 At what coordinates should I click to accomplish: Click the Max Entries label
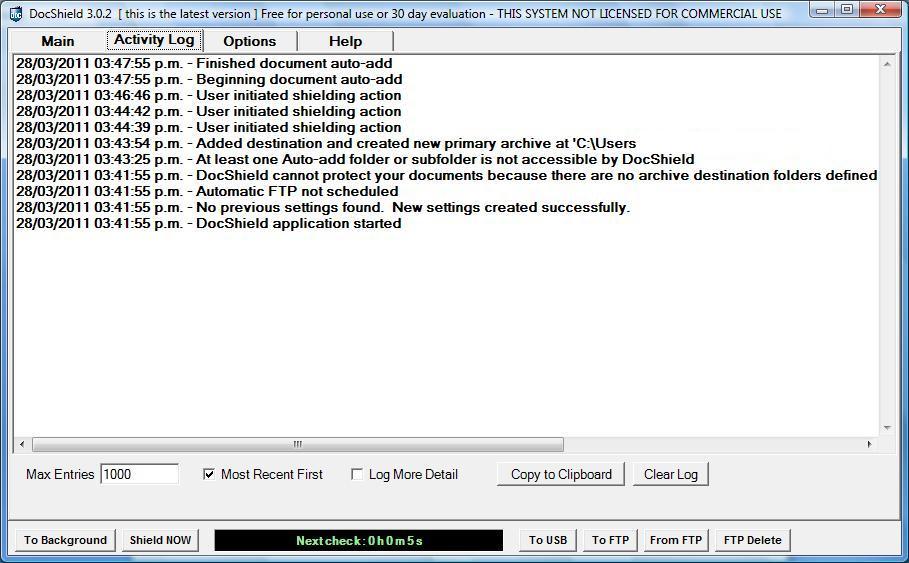tap(60, 474)
